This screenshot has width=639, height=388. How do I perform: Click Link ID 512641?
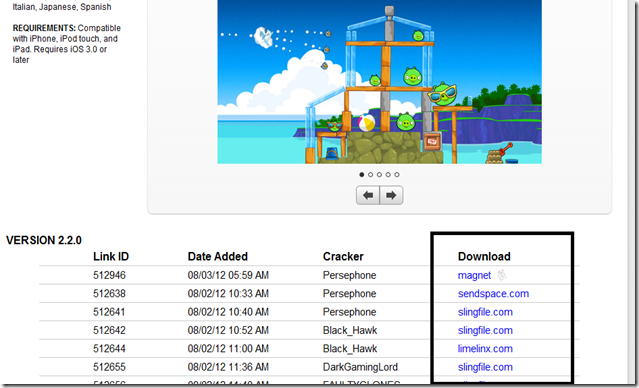point(109,312)
